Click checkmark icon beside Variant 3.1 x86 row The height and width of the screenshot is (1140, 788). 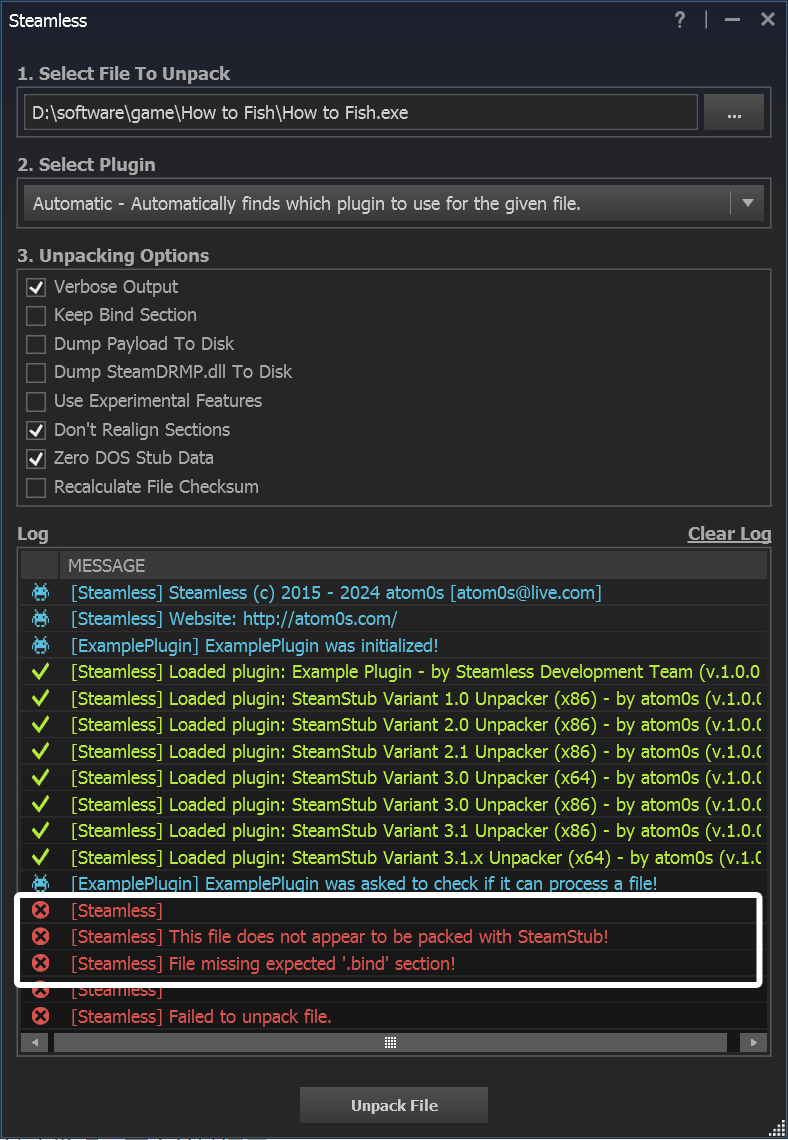(x=41, y=830)
